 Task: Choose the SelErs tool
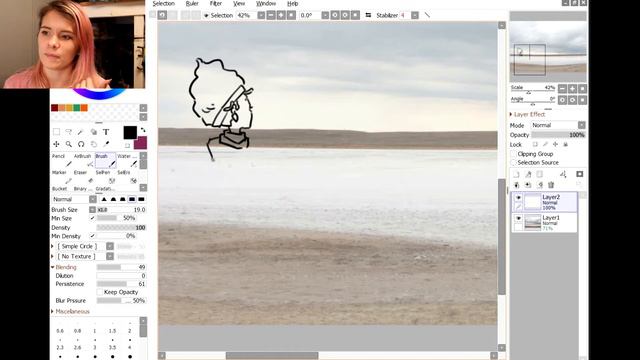pos(127,177)
